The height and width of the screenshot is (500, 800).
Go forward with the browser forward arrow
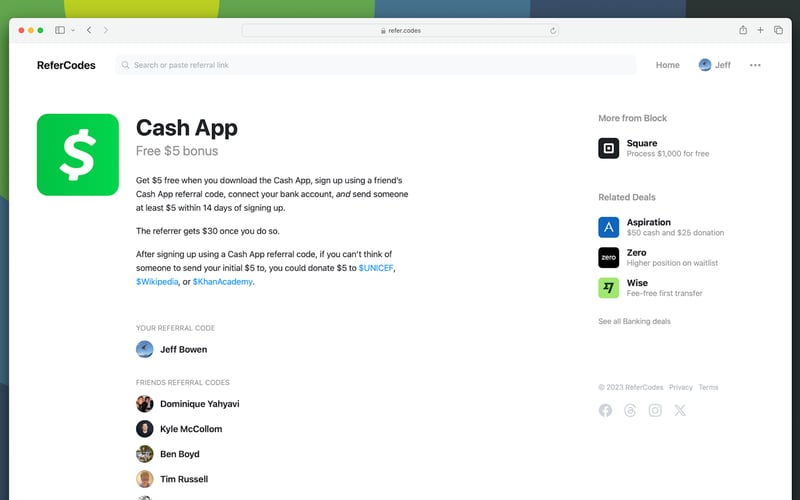[x=106, y=30]
